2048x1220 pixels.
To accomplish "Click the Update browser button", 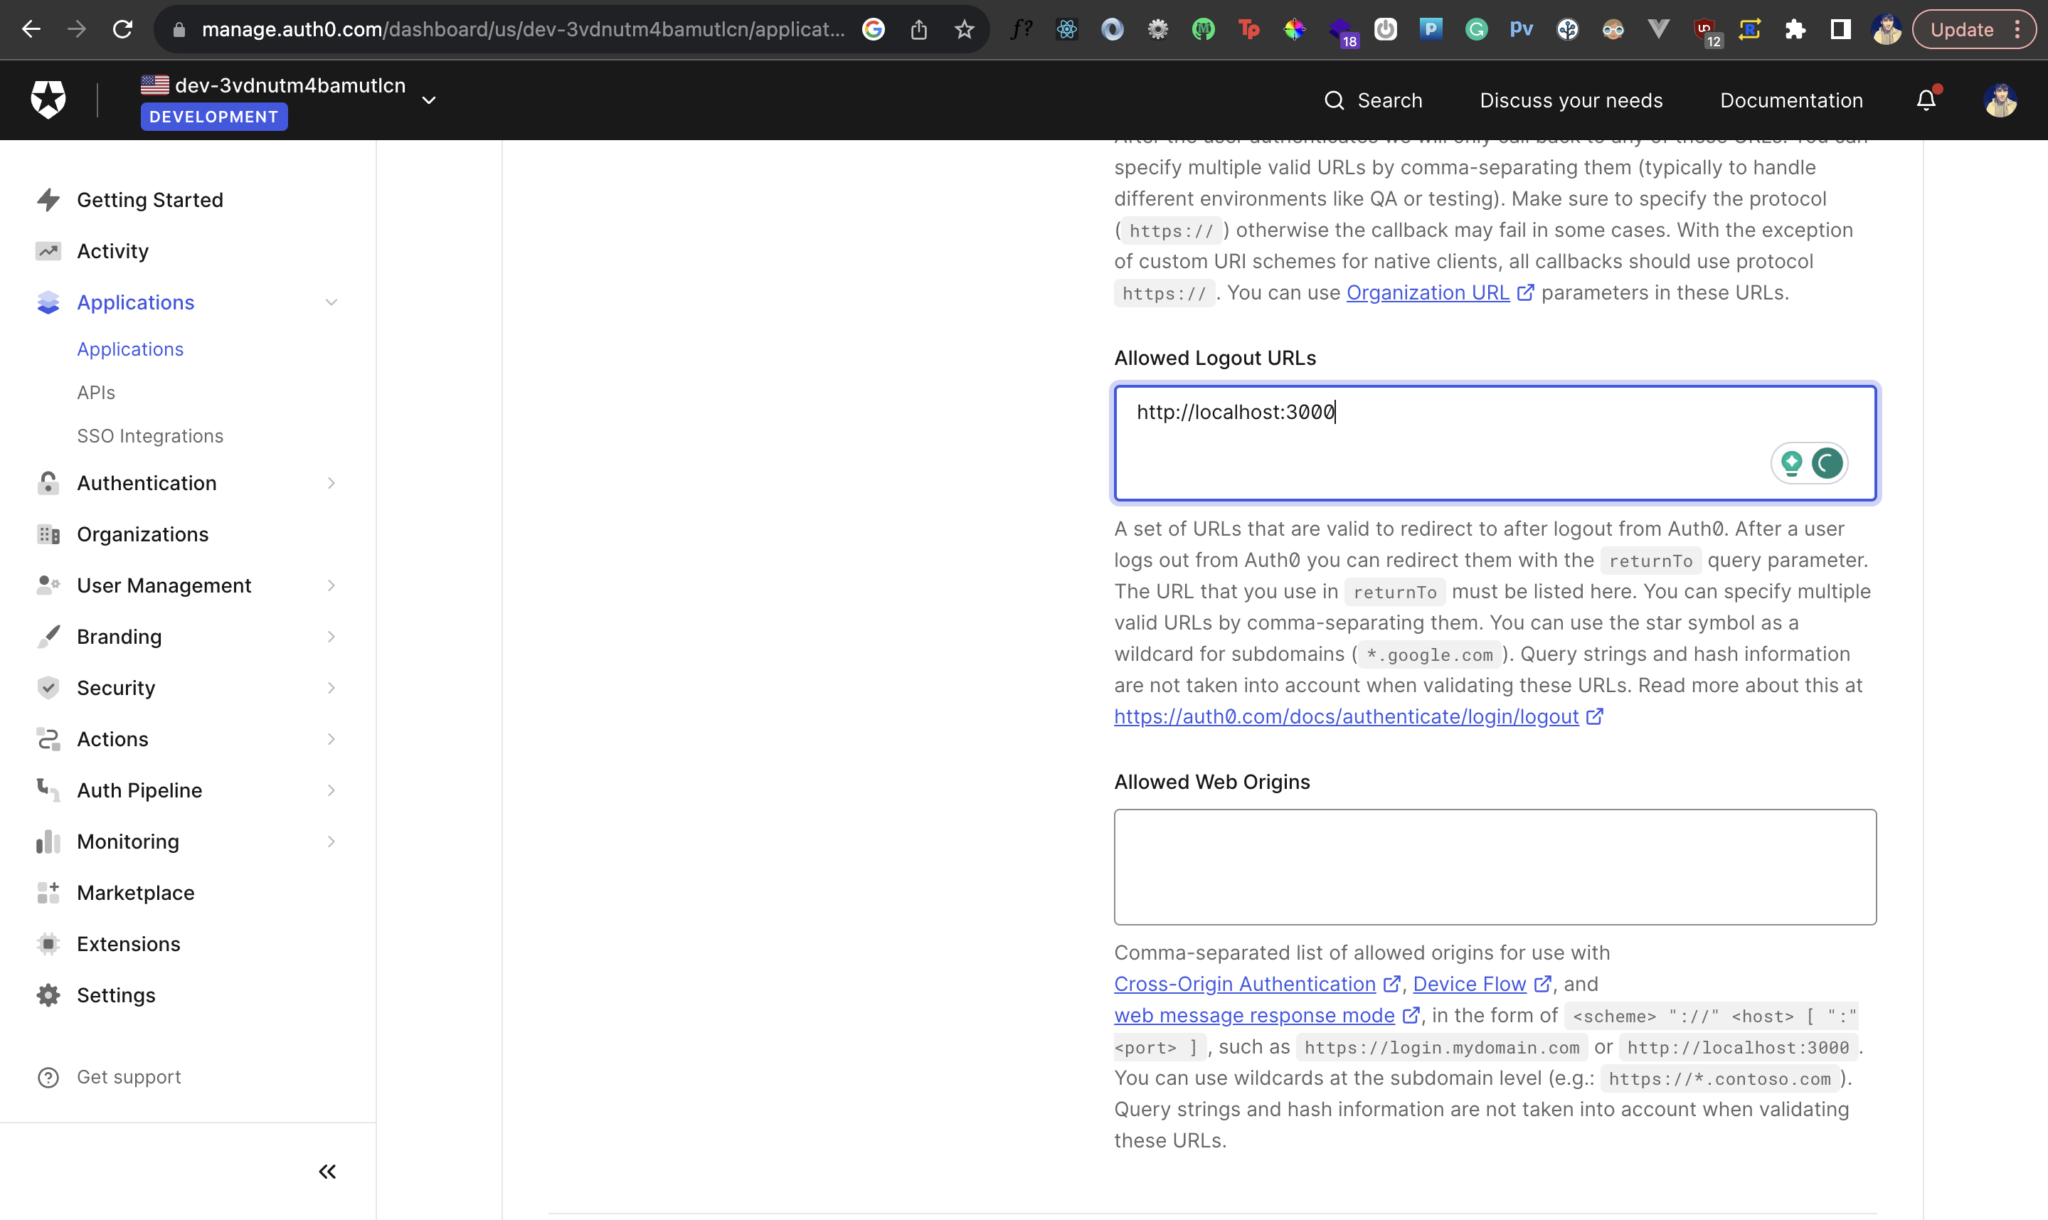I will click(x=1961, y=29).
